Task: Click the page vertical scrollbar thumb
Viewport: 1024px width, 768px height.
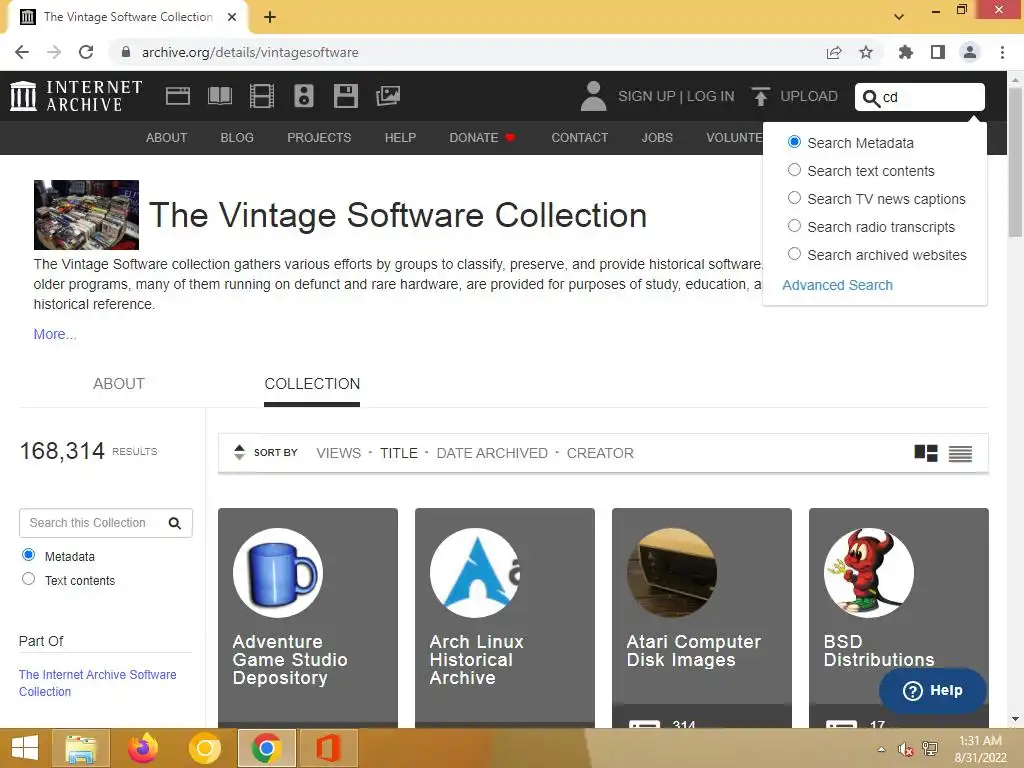Action: [1015, 162]
